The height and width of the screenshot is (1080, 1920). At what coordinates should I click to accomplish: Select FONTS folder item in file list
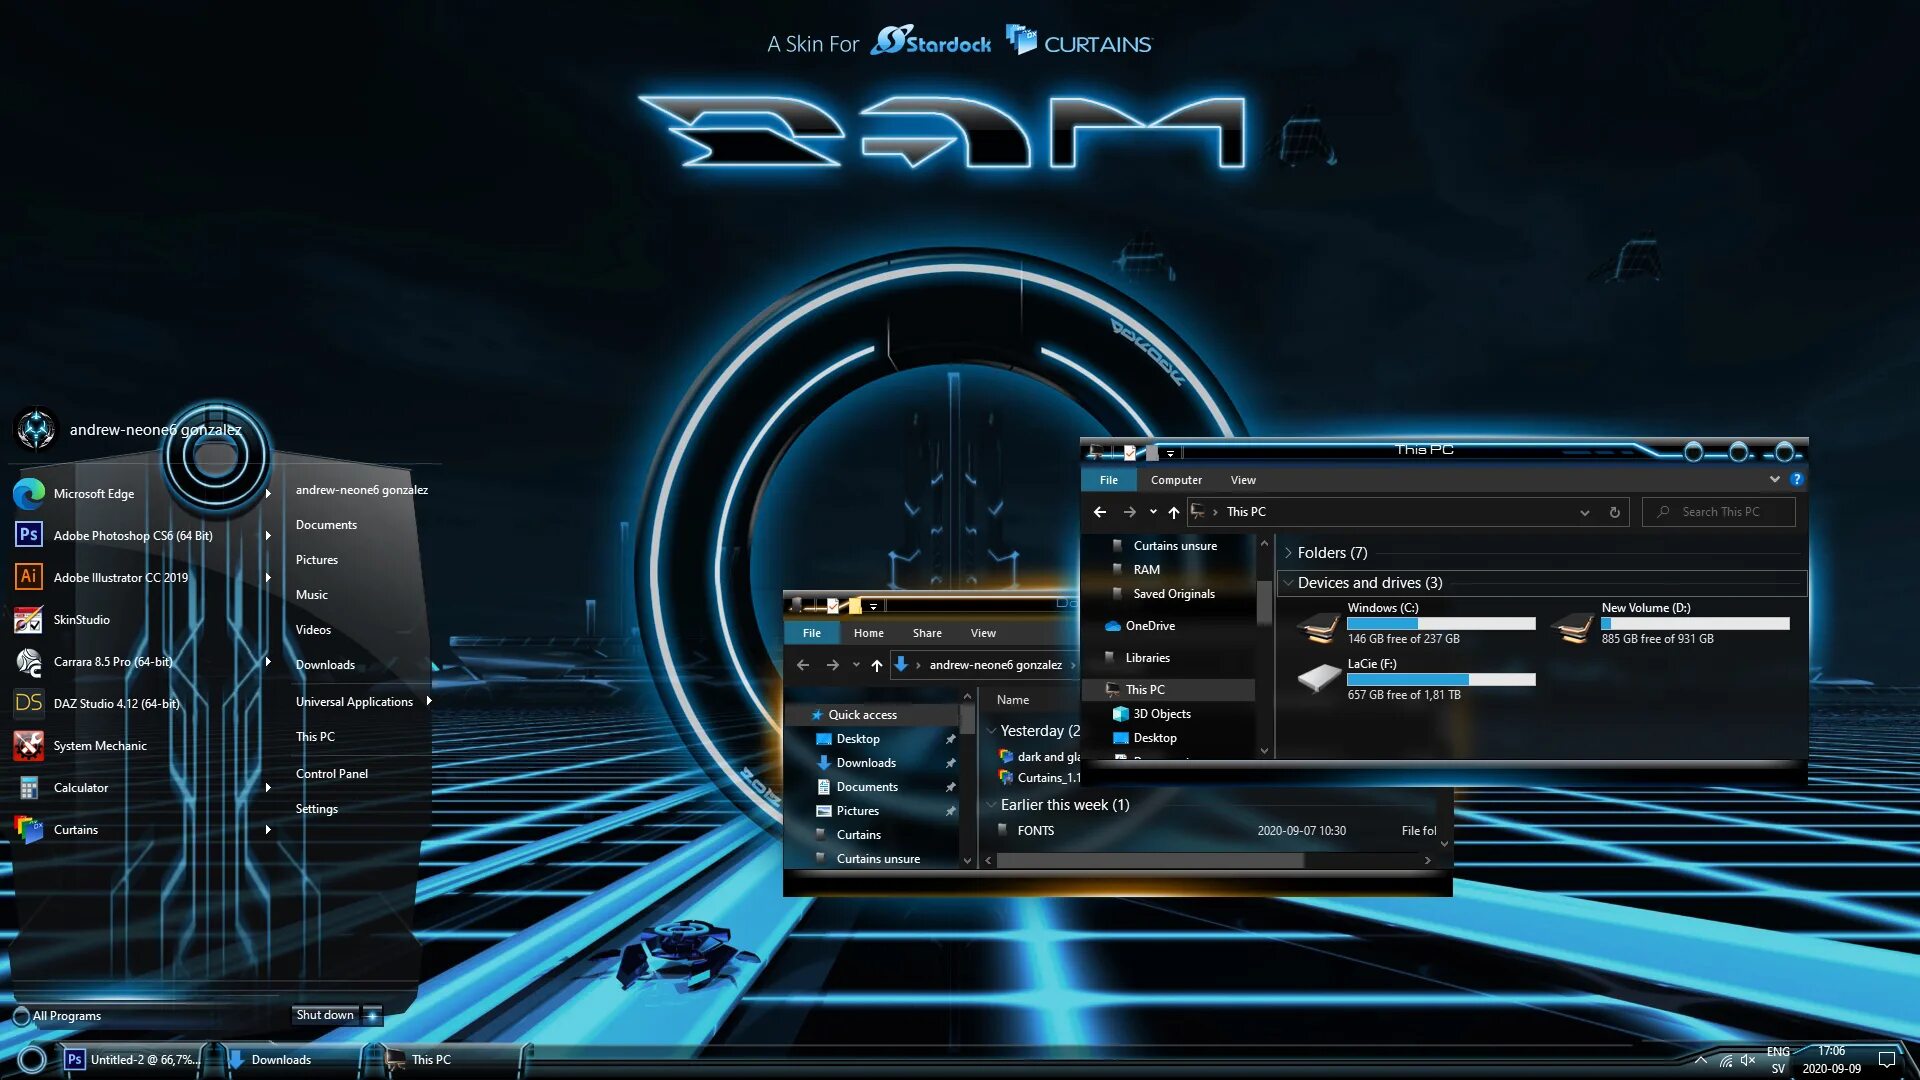(1036, 829)
